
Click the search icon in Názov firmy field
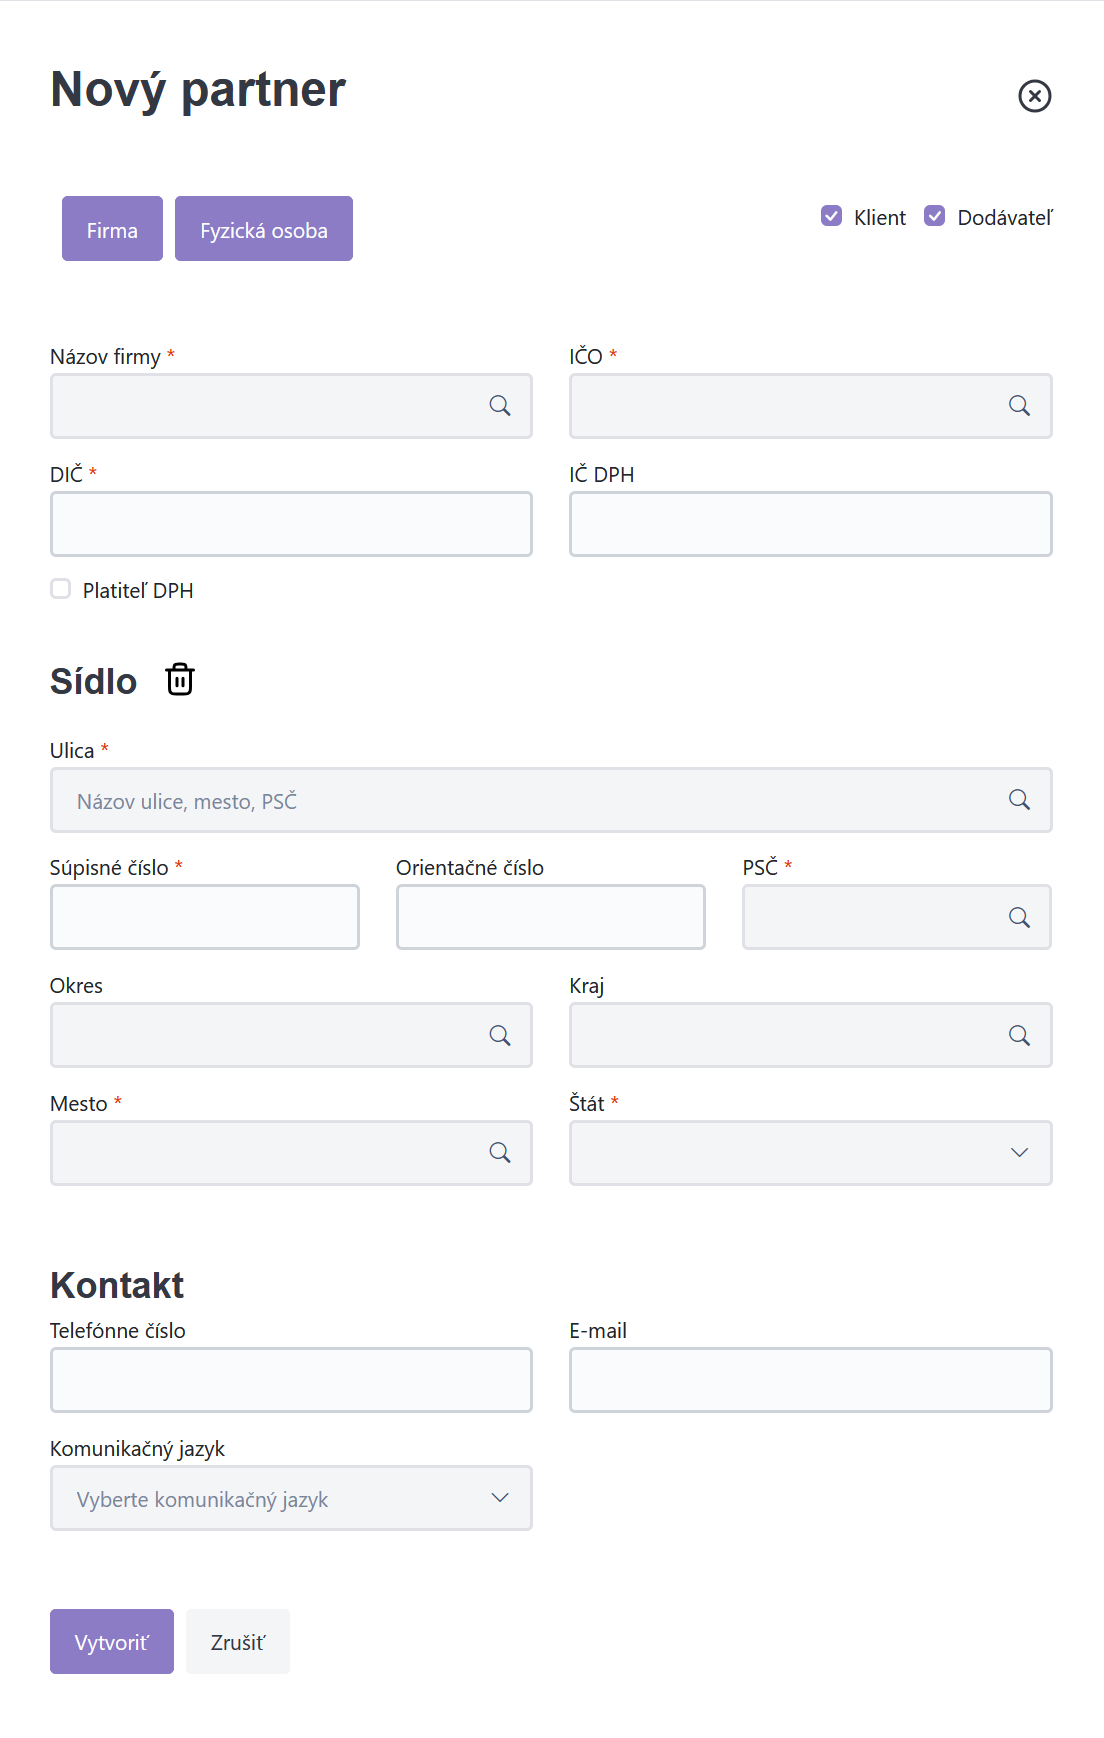pyautogui.click(x=500, y=406)
